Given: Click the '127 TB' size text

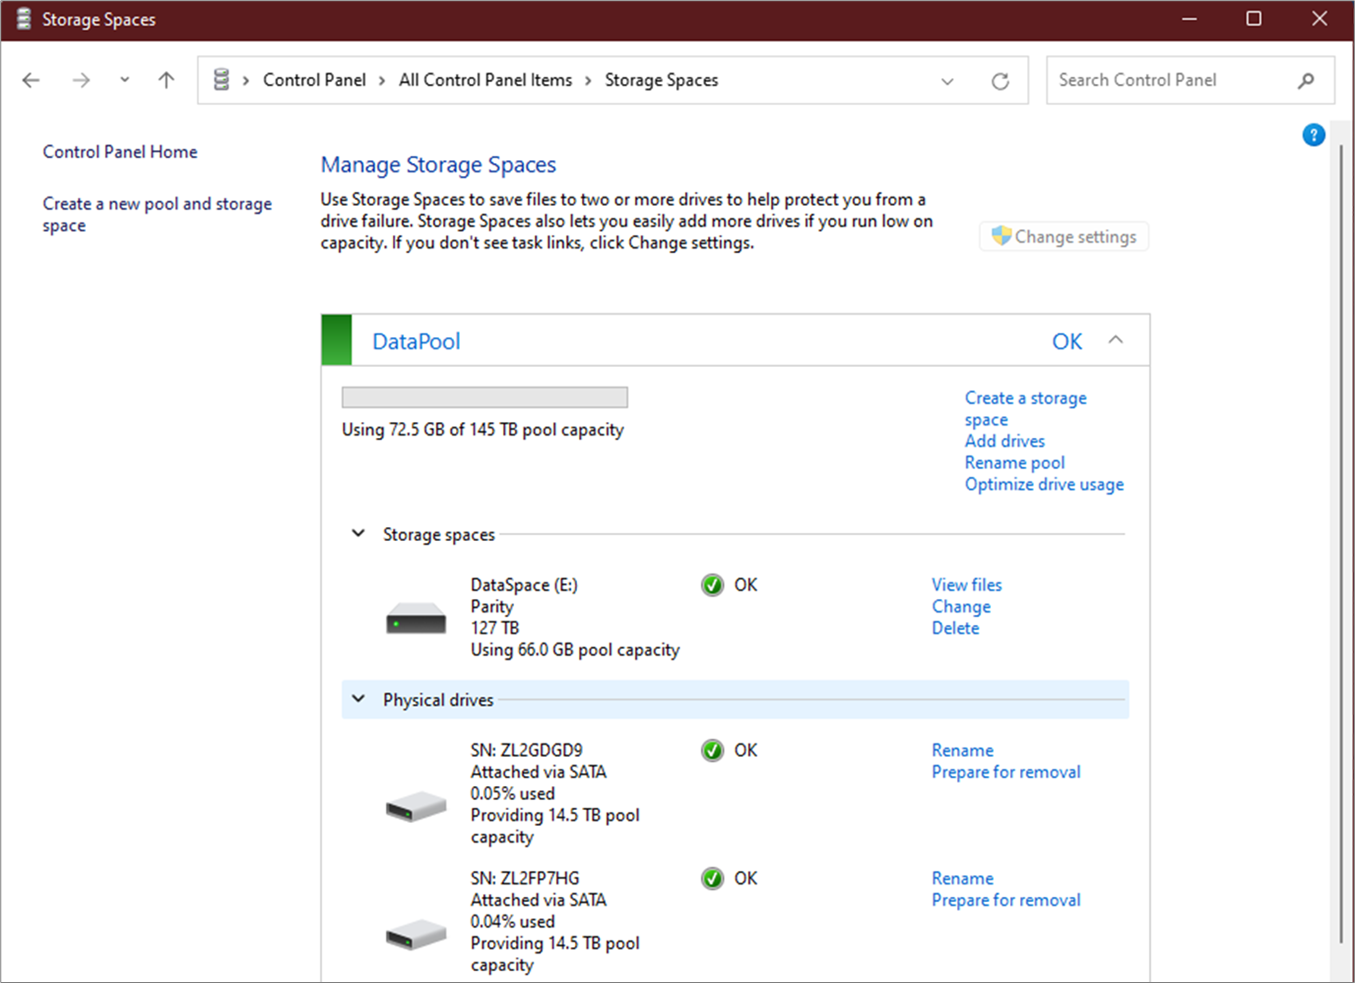Looking at the screenshot, I should [x=495, y=628].
